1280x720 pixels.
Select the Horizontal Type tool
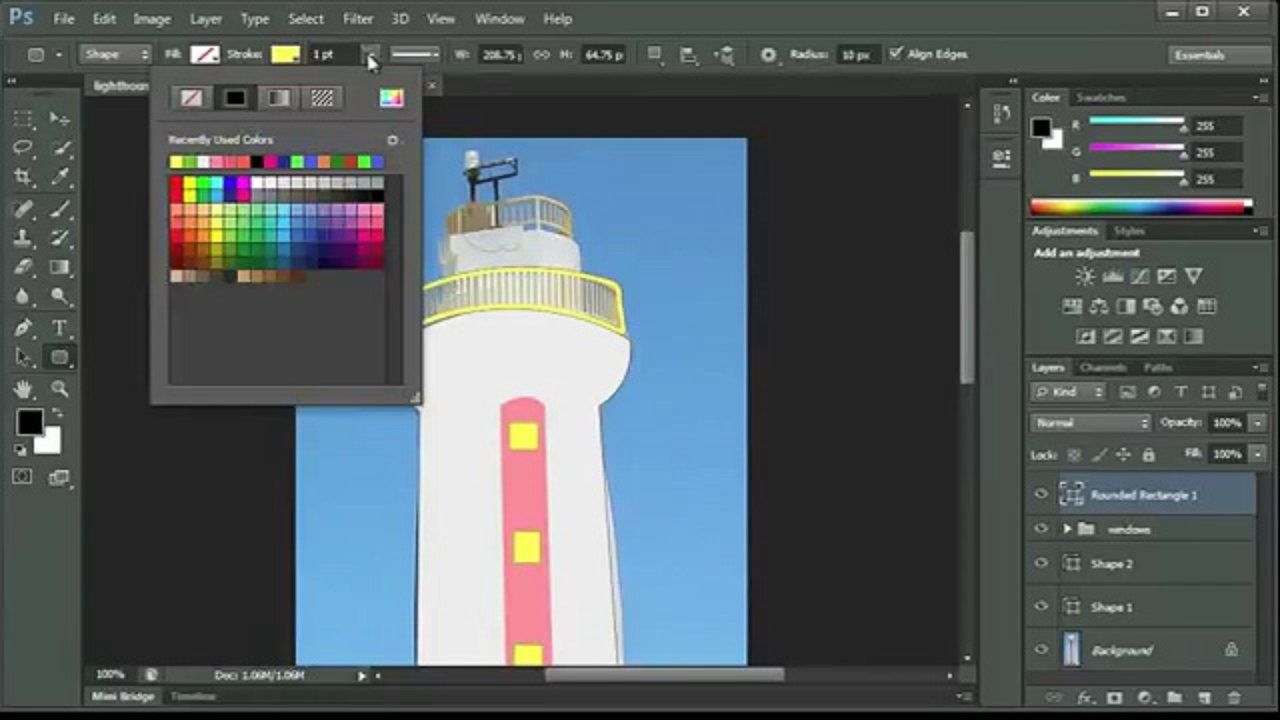(x=60, y=328)
